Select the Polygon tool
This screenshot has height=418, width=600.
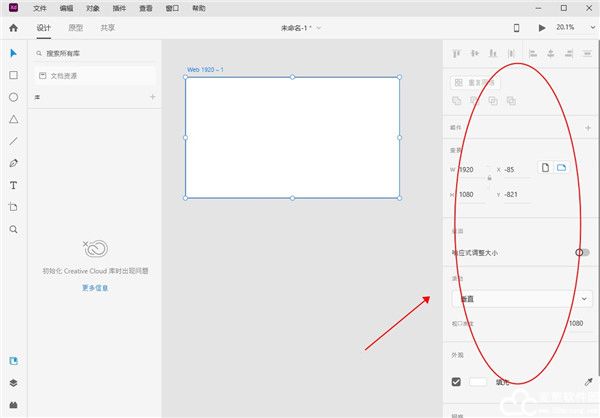(14, 119)
